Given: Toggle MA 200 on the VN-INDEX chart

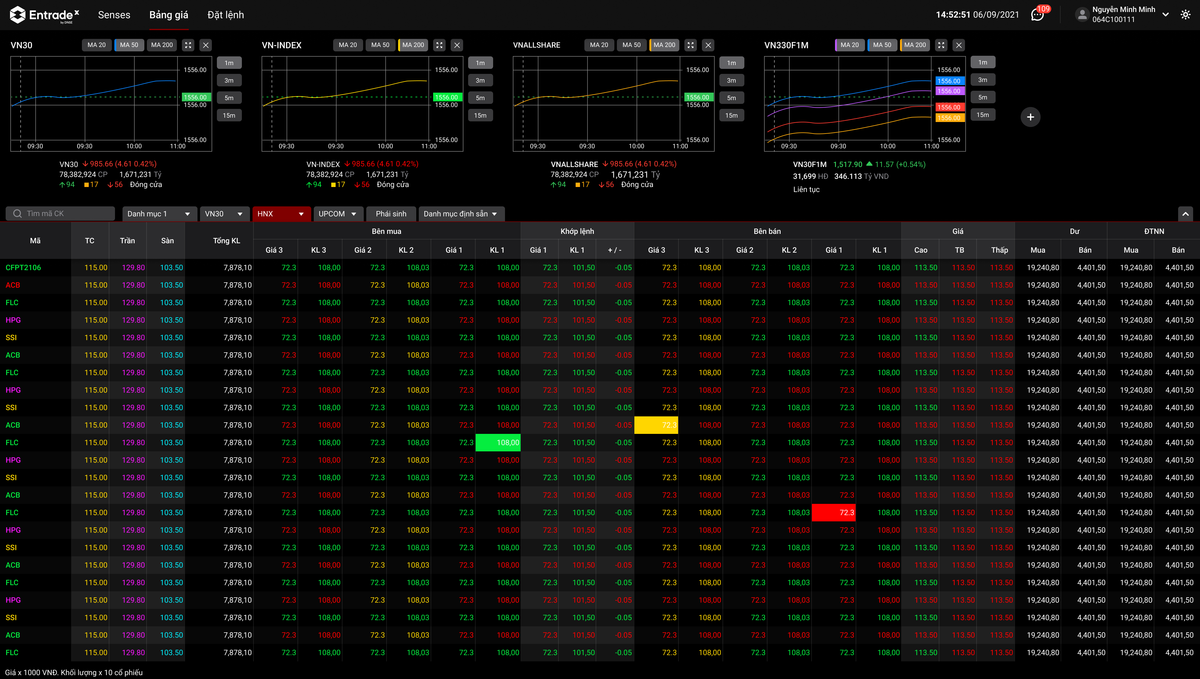Looking at the screenshot, I should tap(411, 45).
